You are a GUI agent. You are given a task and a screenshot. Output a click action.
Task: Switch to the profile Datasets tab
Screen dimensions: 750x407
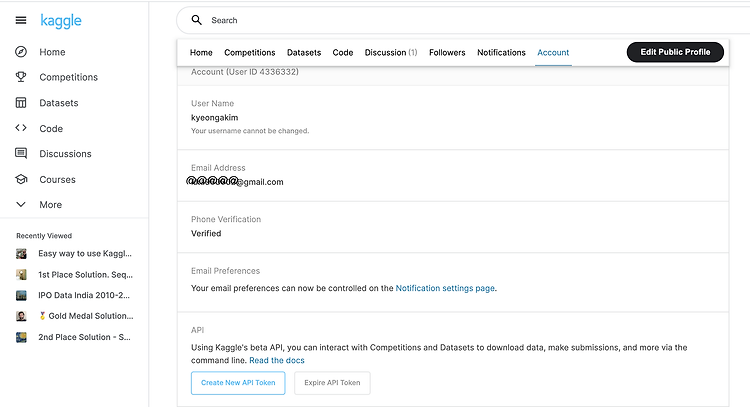click(304, 53)
